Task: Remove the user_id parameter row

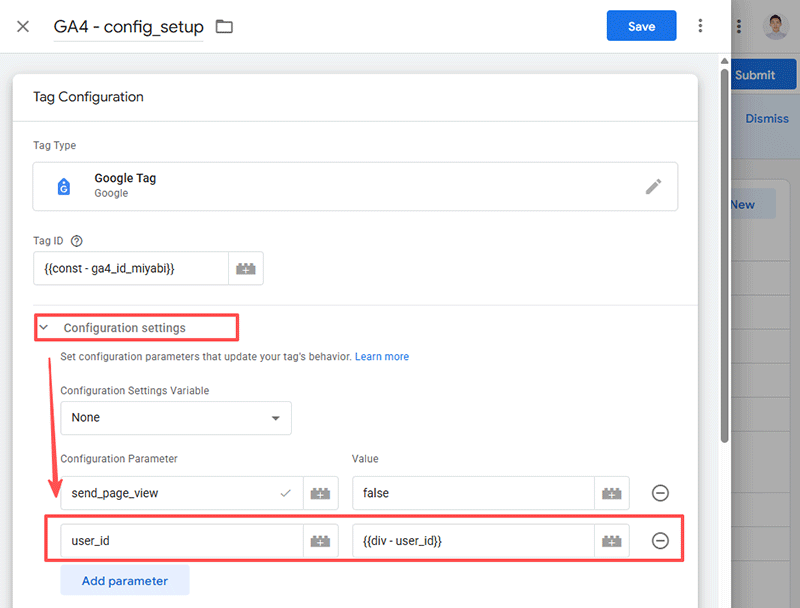Action: tap(660, 541)
